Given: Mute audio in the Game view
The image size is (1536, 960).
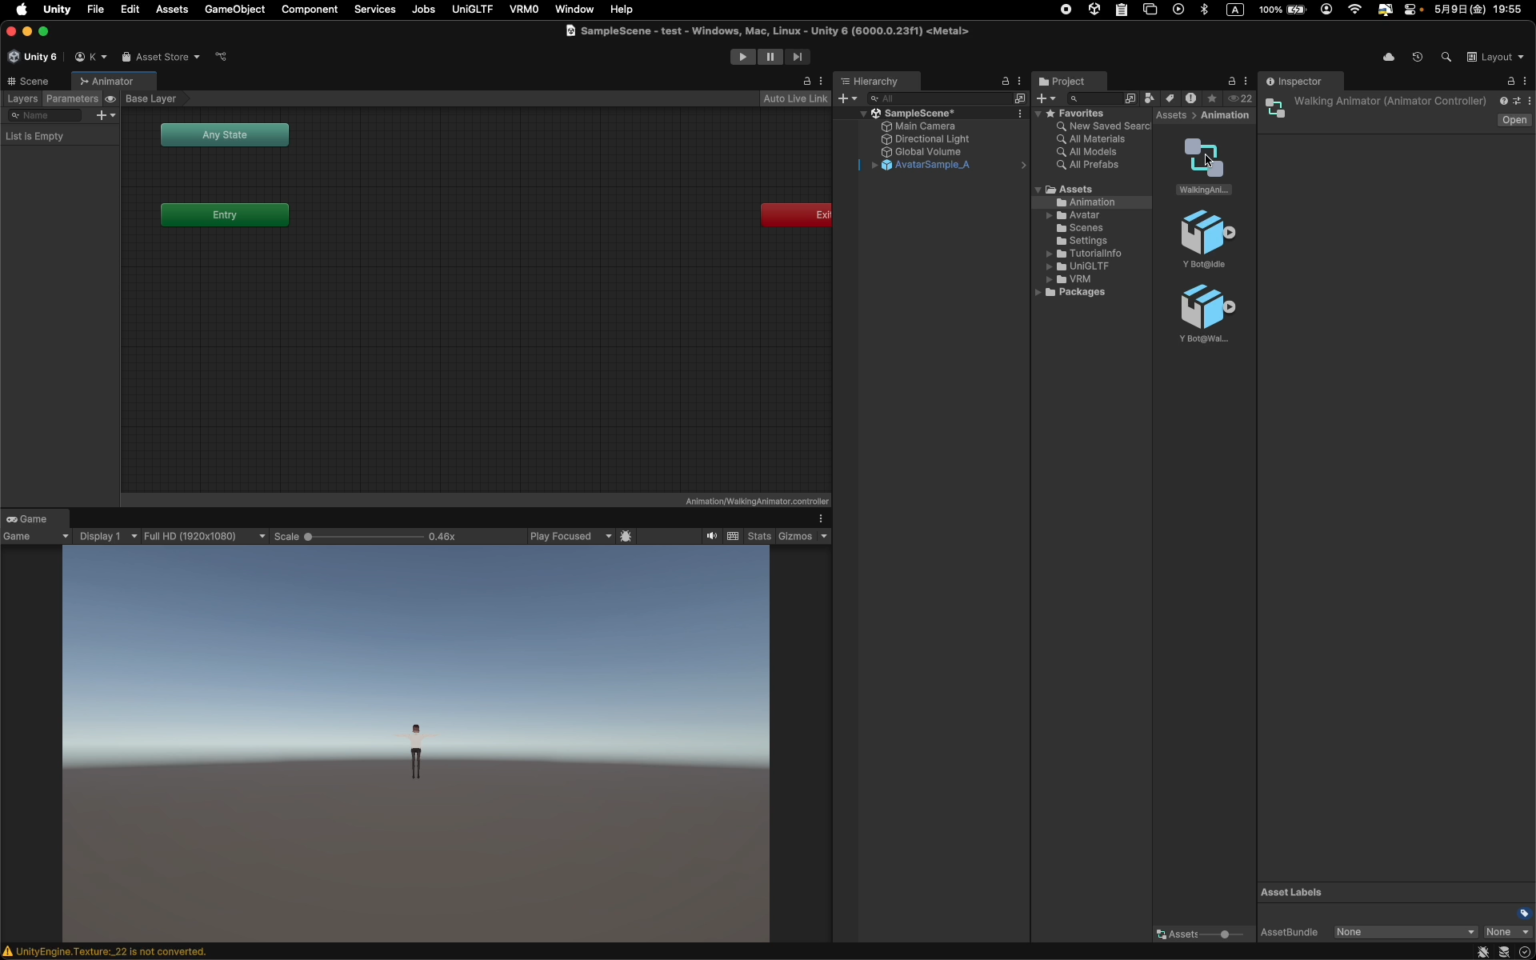Looking at the screenshot, I should [x=711, y=536].
